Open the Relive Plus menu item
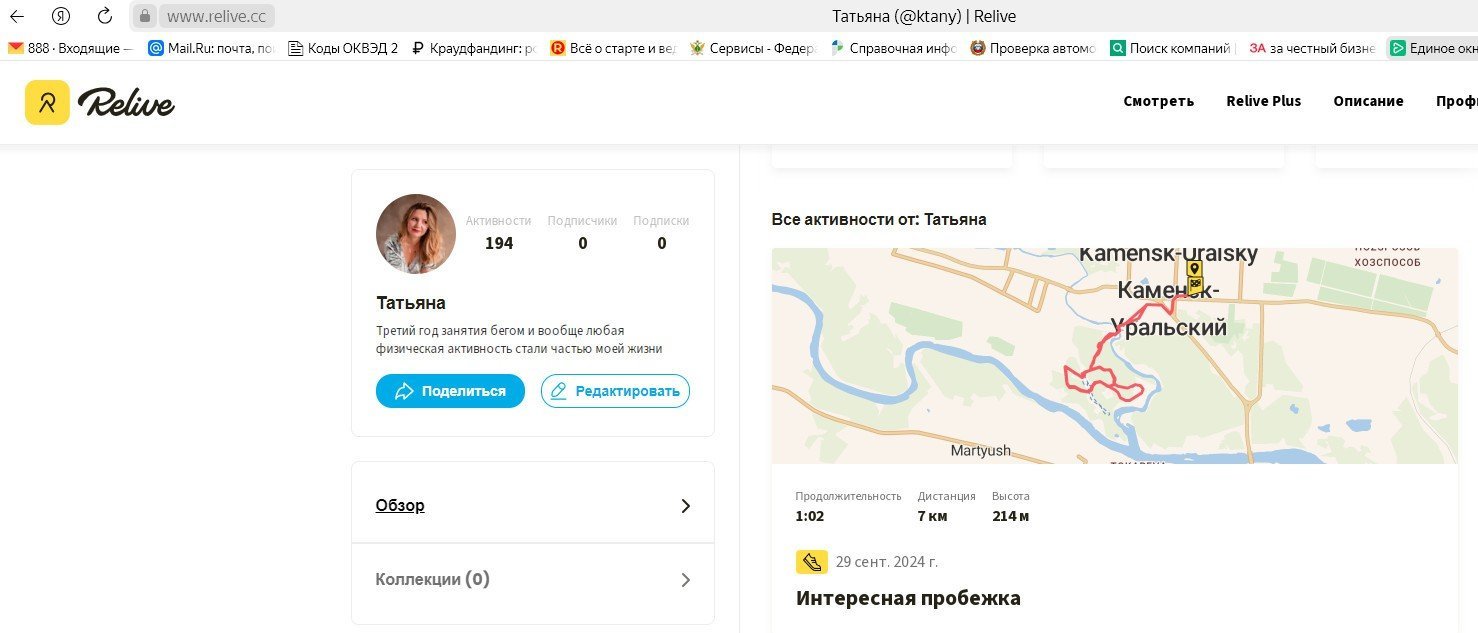Viewport: 1478px width, 633px height. point(1264,101)
